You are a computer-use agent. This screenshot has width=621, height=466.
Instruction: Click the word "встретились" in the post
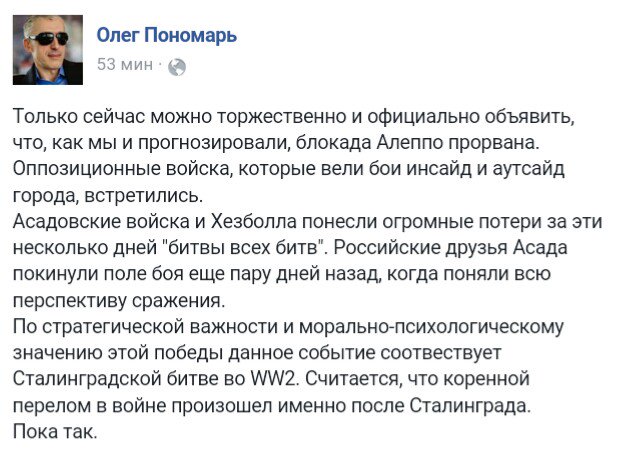tap(144, 196)
